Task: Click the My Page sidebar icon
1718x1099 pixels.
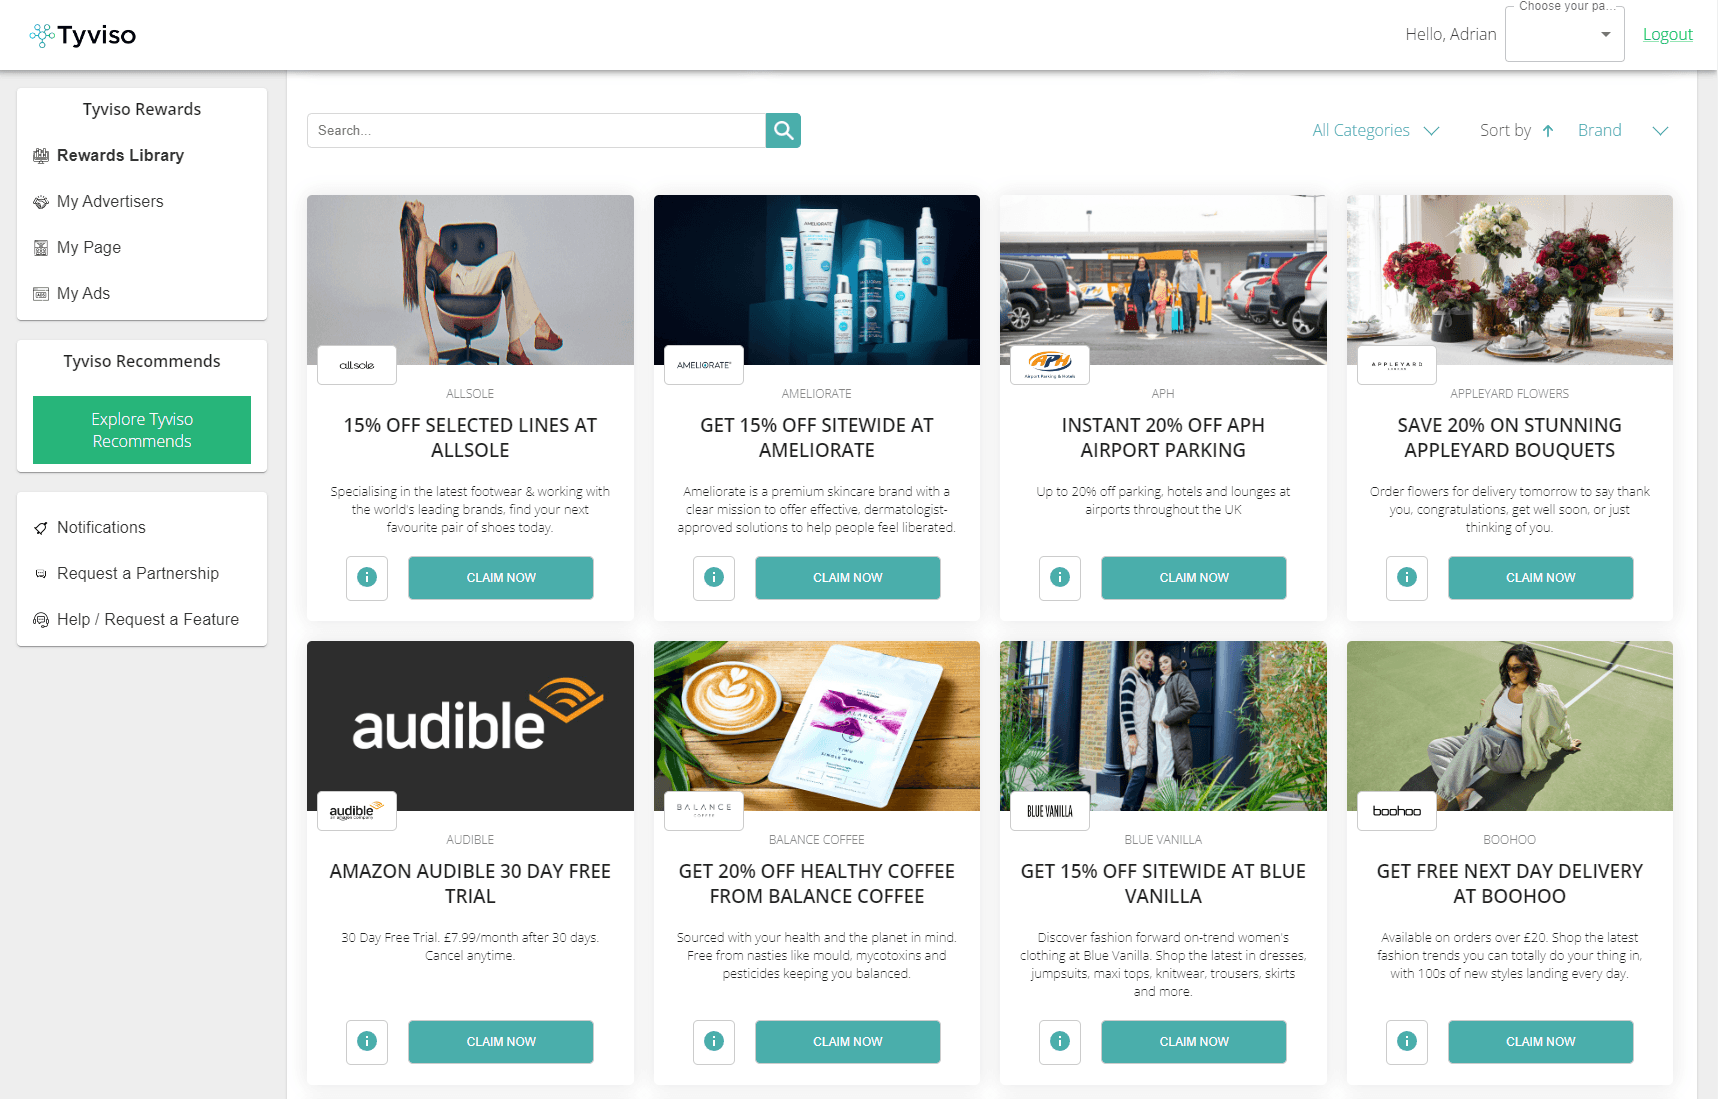Action: [41, 248]
